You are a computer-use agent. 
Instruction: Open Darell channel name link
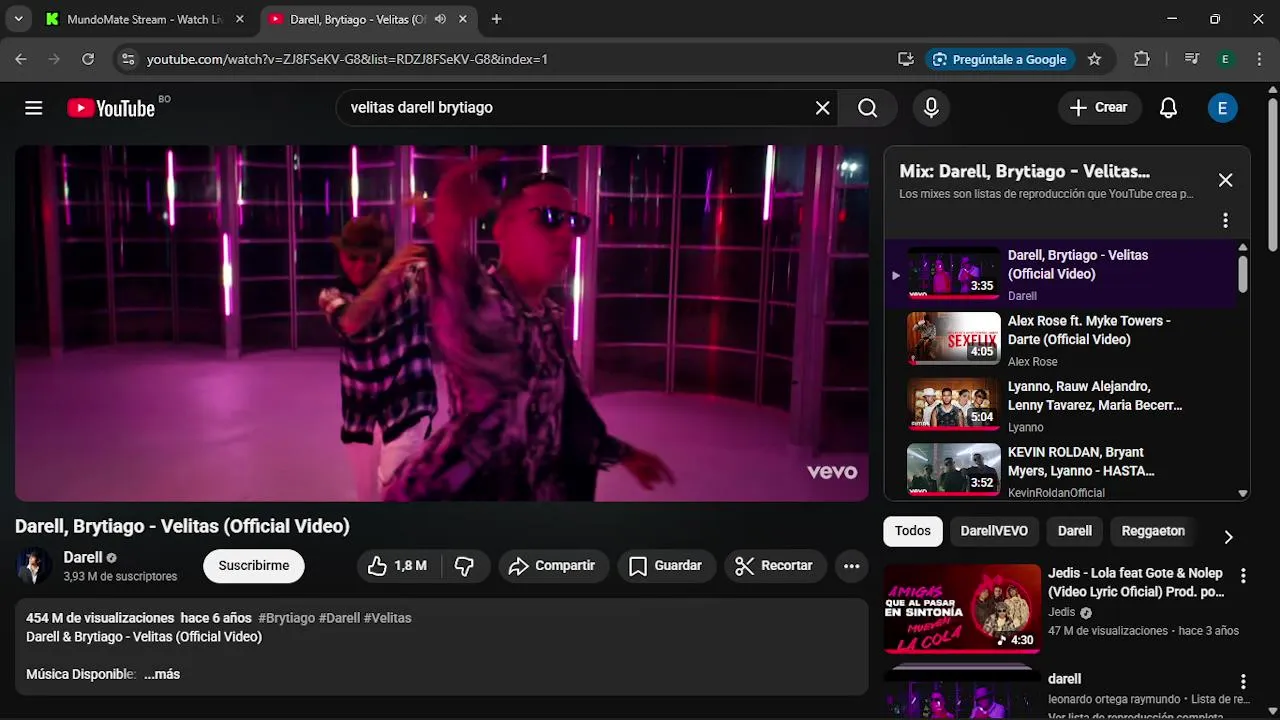coord(83,558)
